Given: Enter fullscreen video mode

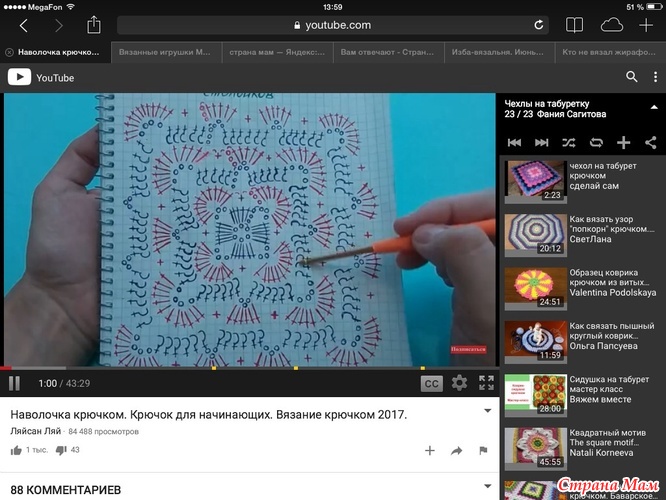Looking at the screenshot, I should pyautogui.click(x=486, y=383).
